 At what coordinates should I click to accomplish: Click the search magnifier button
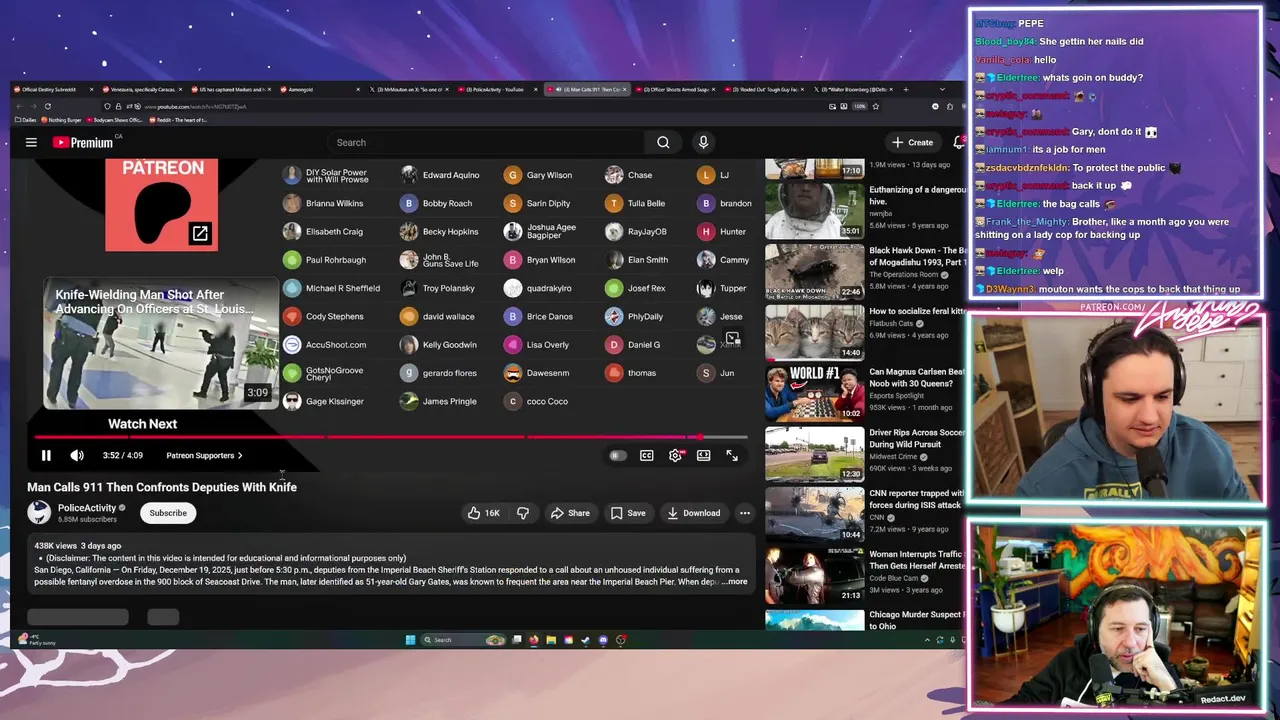663,142
